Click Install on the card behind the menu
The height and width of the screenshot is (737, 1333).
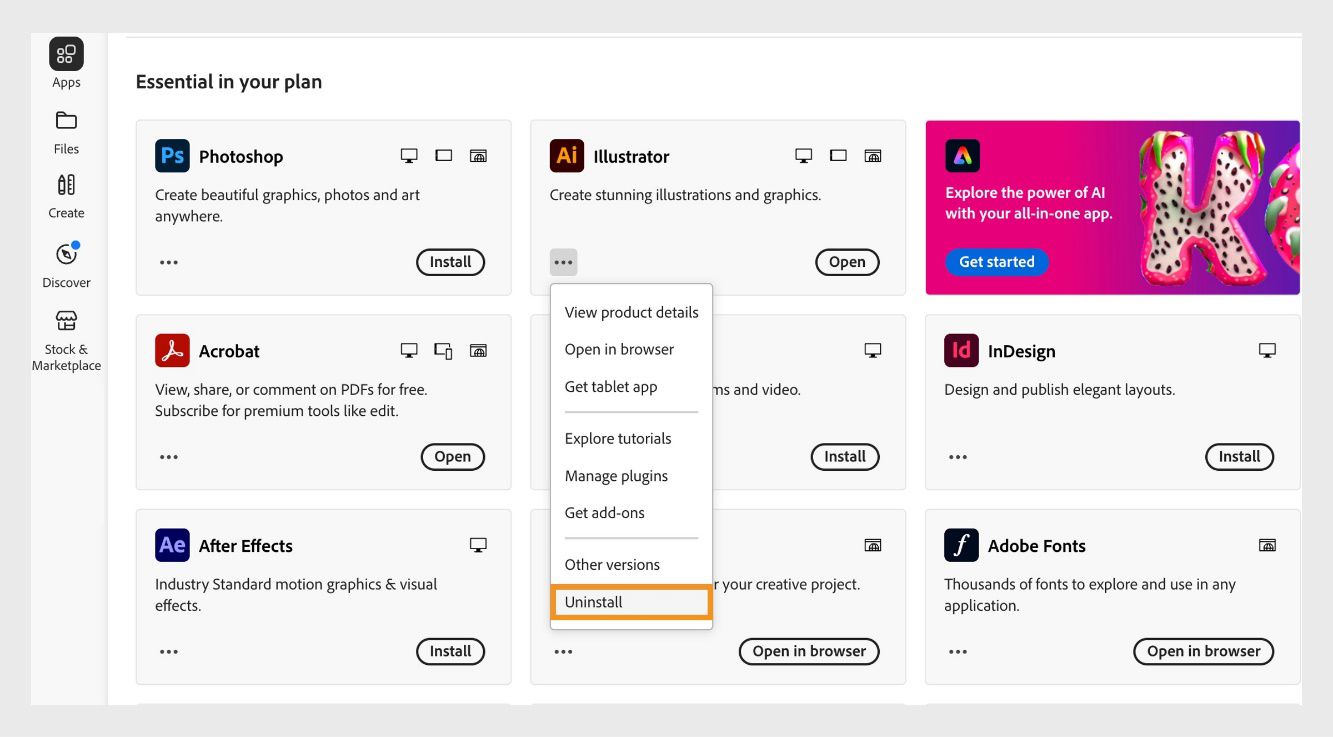(845, 457)
